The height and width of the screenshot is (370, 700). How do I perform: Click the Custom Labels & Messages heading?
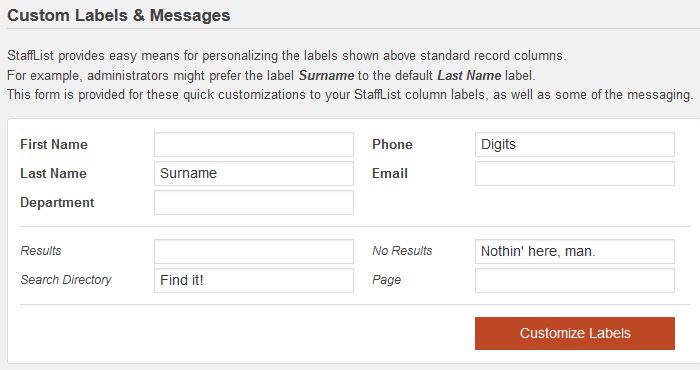pos(119,15)
